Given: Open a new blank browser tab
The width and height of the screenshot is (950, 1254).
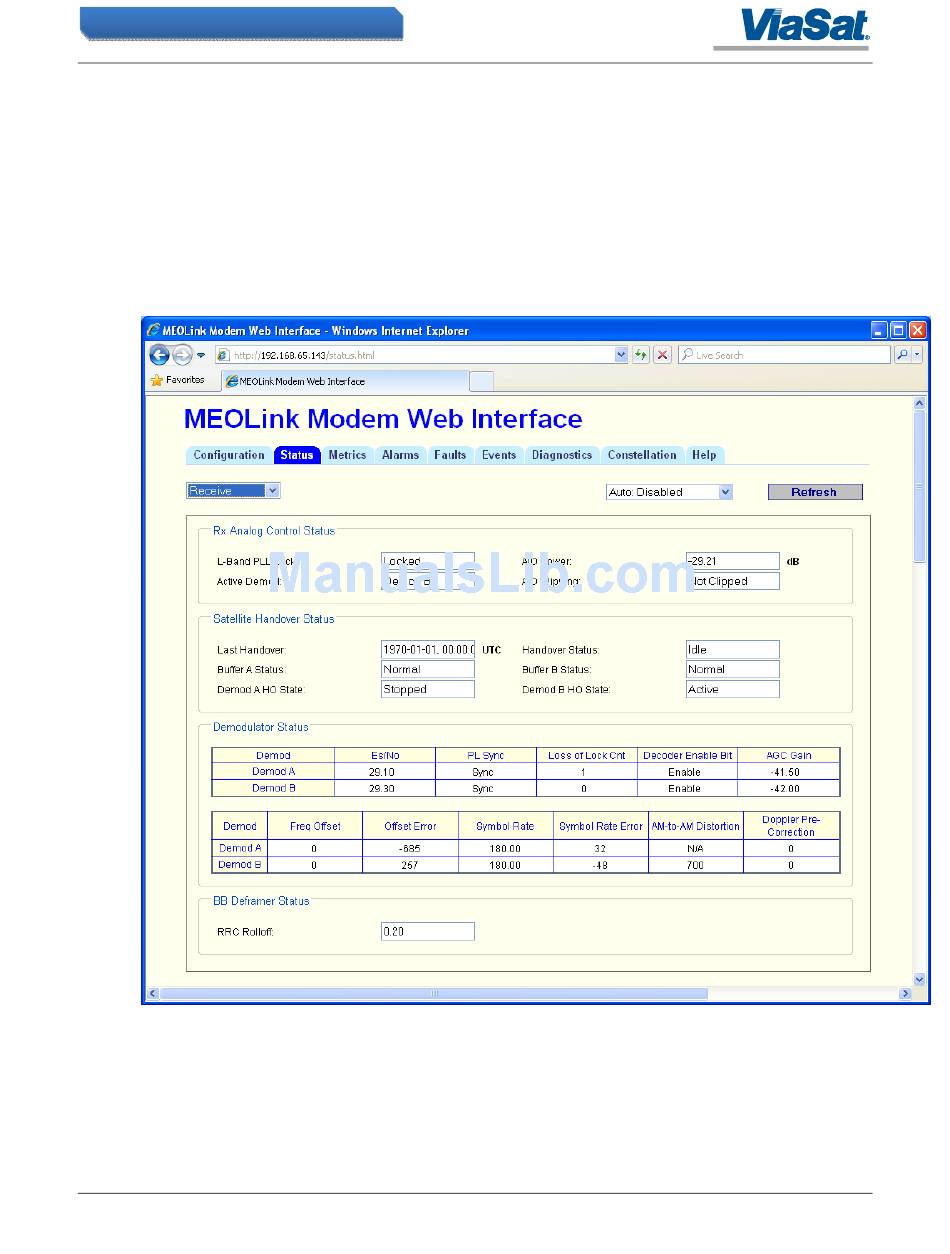Looking at the screenshot, I should pos(481,381).
